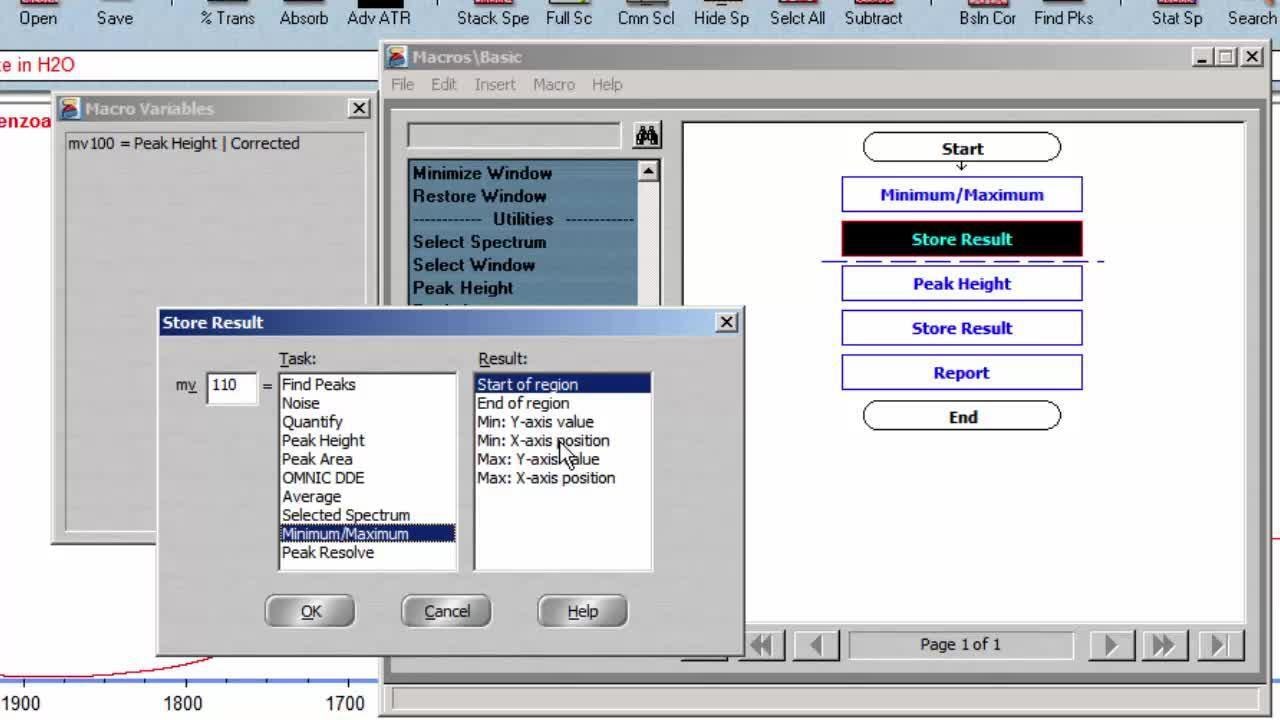1280x720 pixels.
Task: Go to next page arrow
Action: pyautogui.click(x=1111, y=645)
